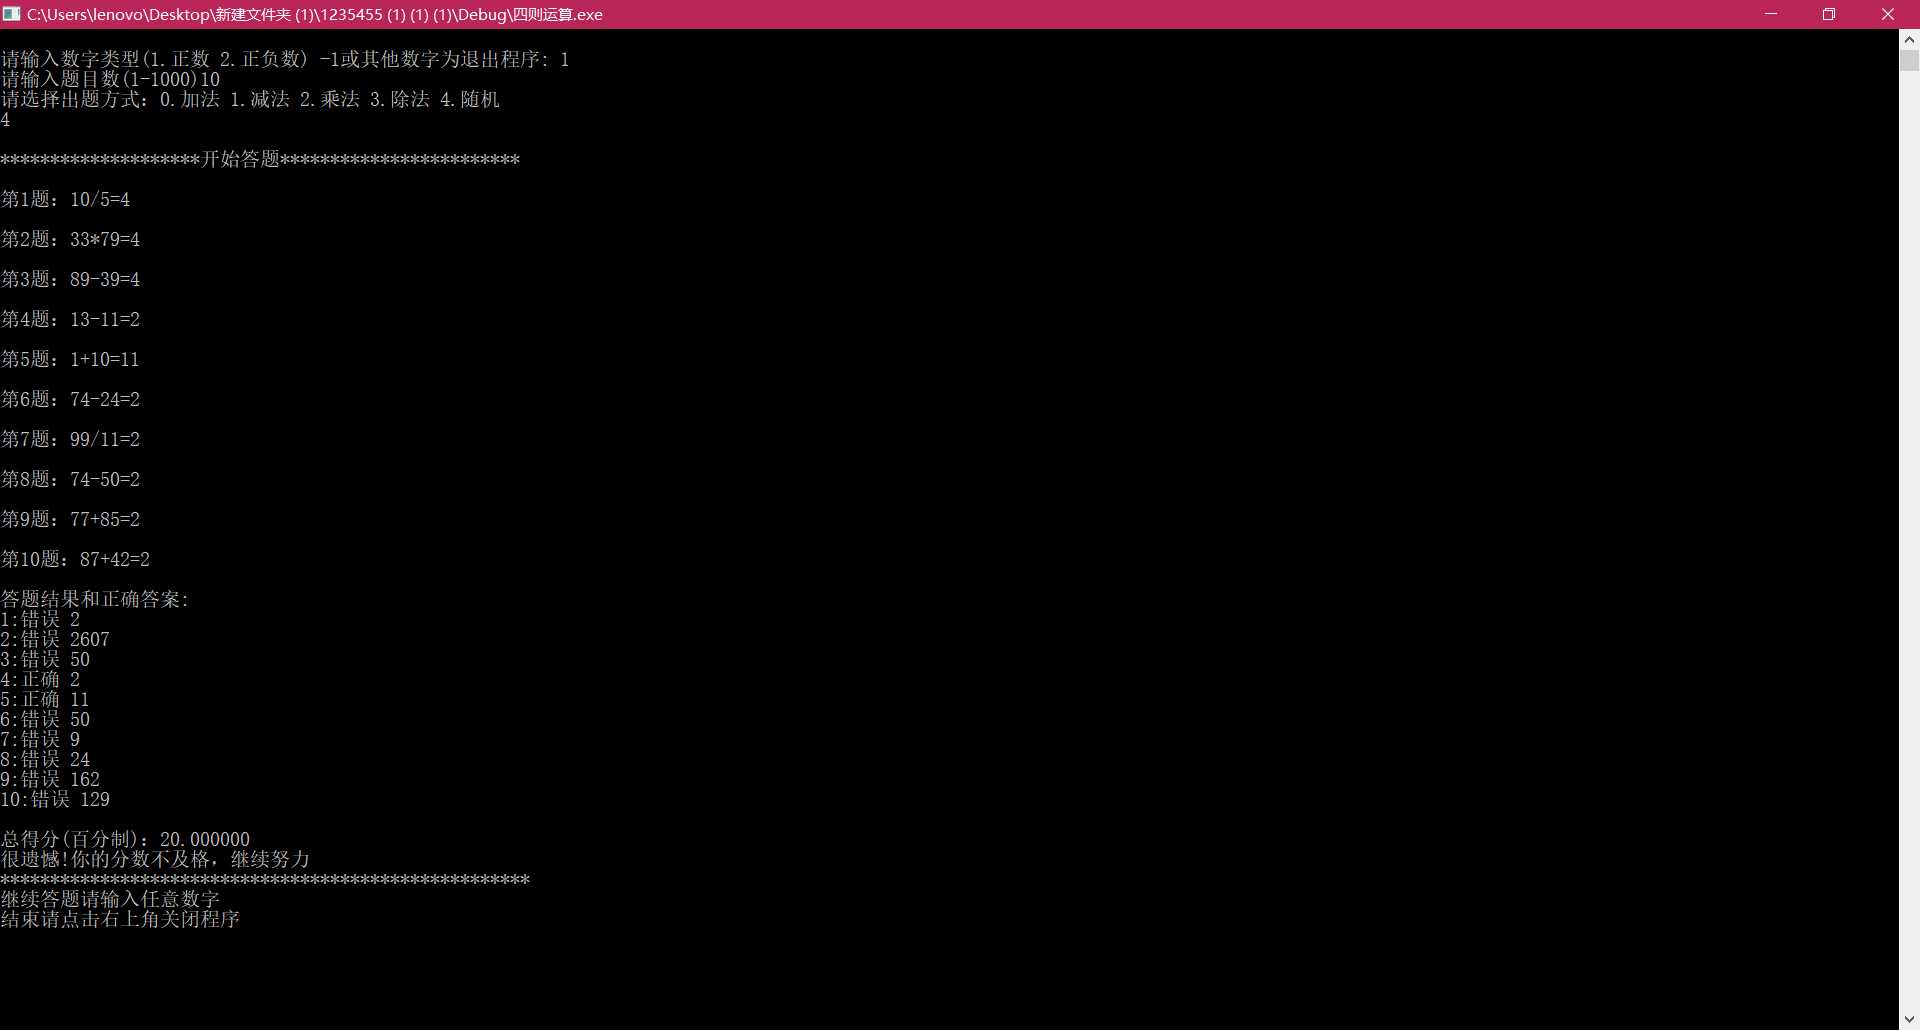This screenshot has height=1030, width=1920.
Task: Click the line '第5题: 1+10=11'
Action: pyautogui.click(x=70, y=359)
